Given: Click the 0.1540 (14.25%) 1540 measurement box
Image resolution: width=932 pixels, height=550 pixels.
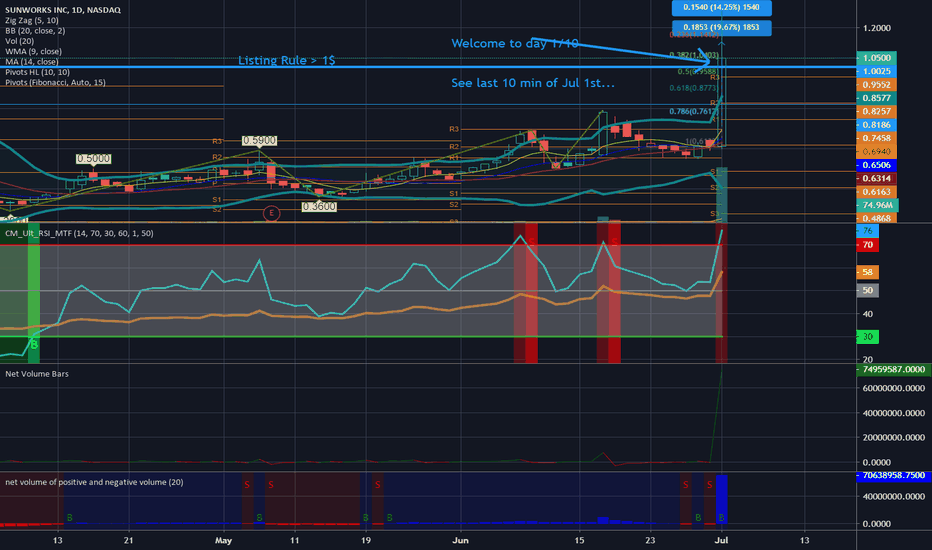Looking at the screenshot, I should click(722, 8).
